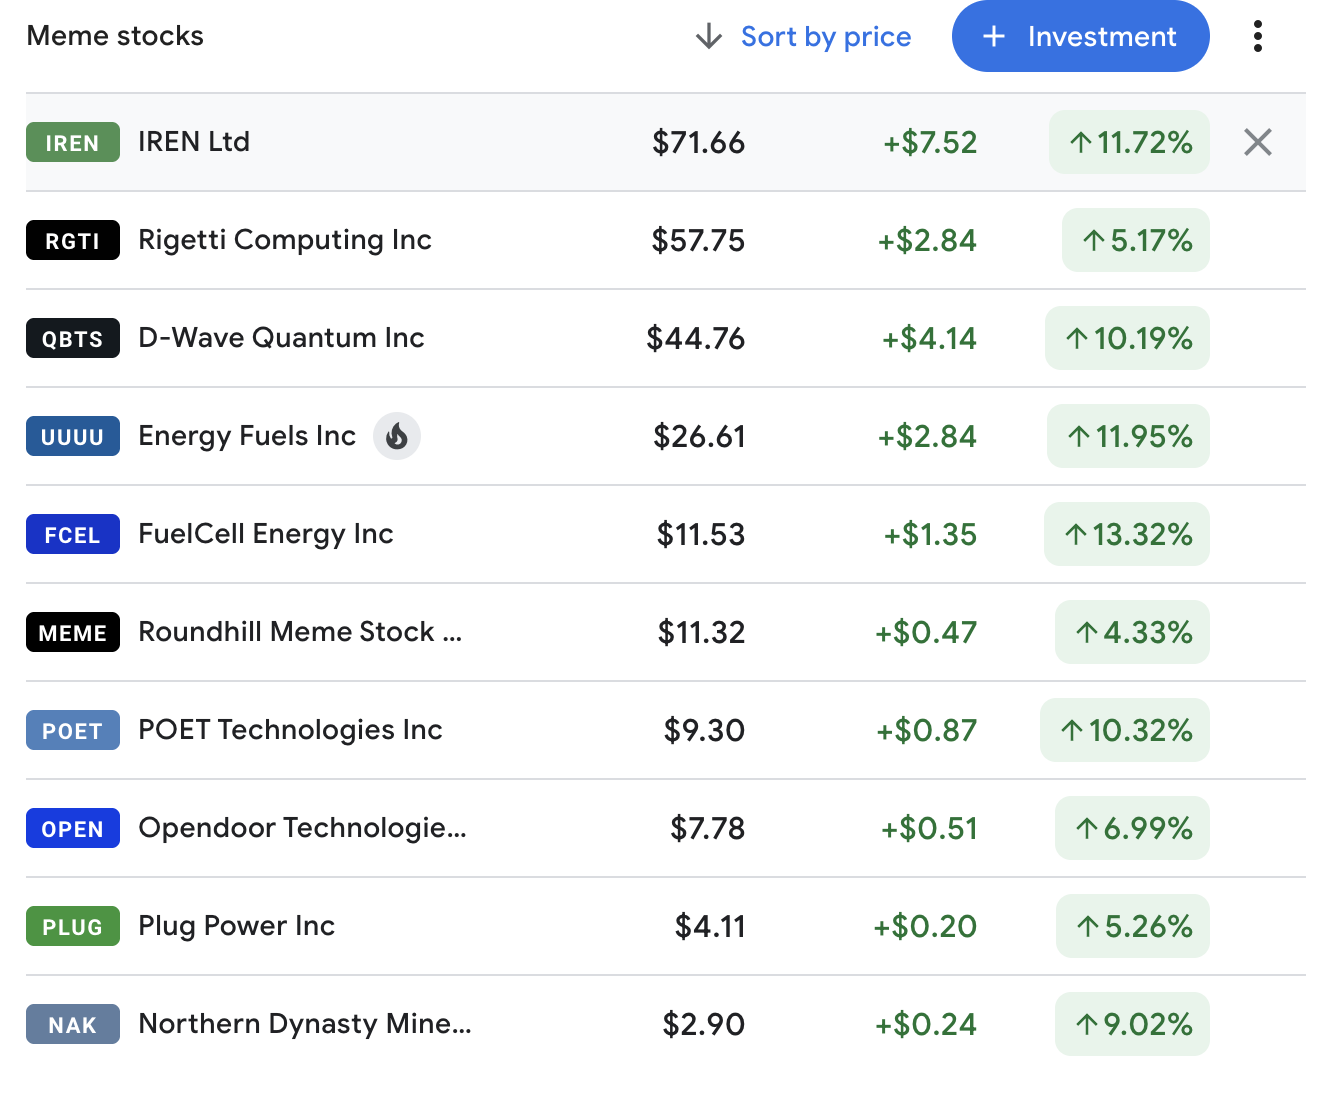Click the fire icon beside Energy Fuels Inc

tap(397, 436)
